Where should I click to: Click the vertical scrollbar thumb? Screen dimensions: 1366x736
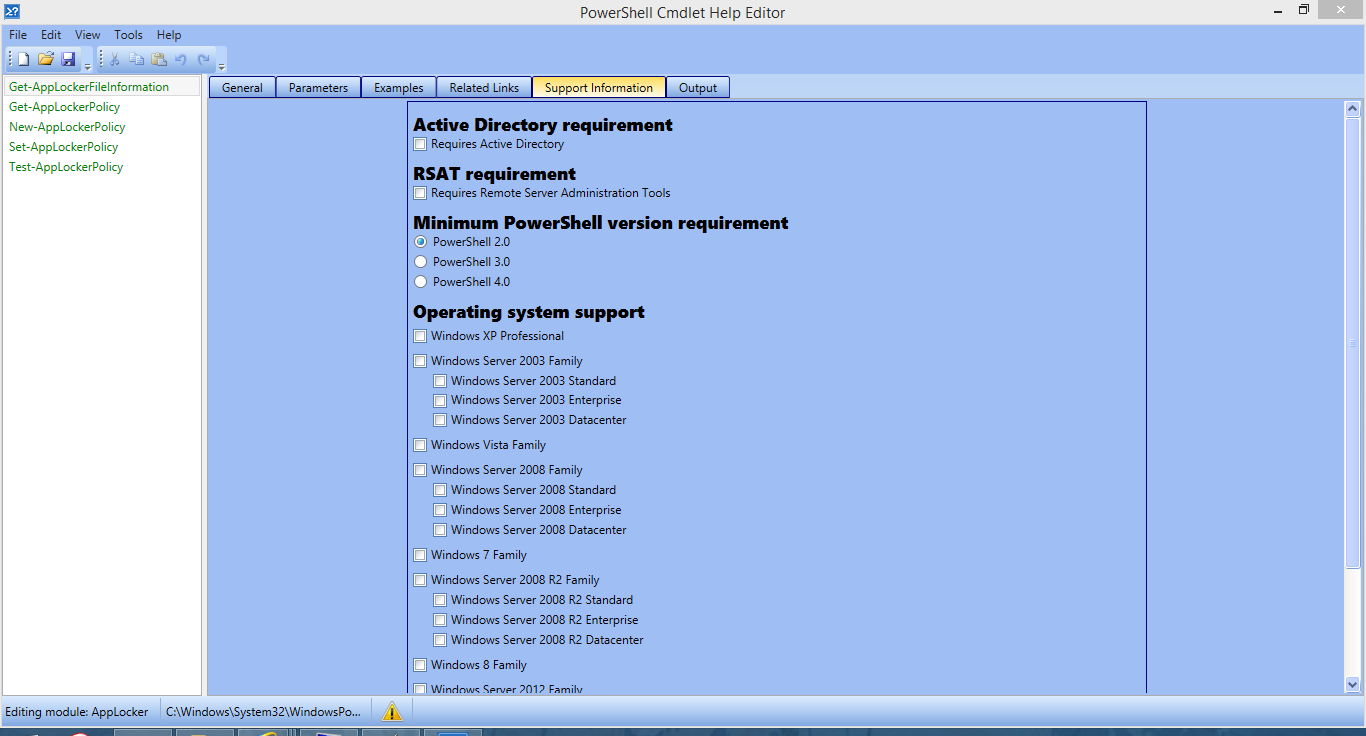pos(1353,343)
